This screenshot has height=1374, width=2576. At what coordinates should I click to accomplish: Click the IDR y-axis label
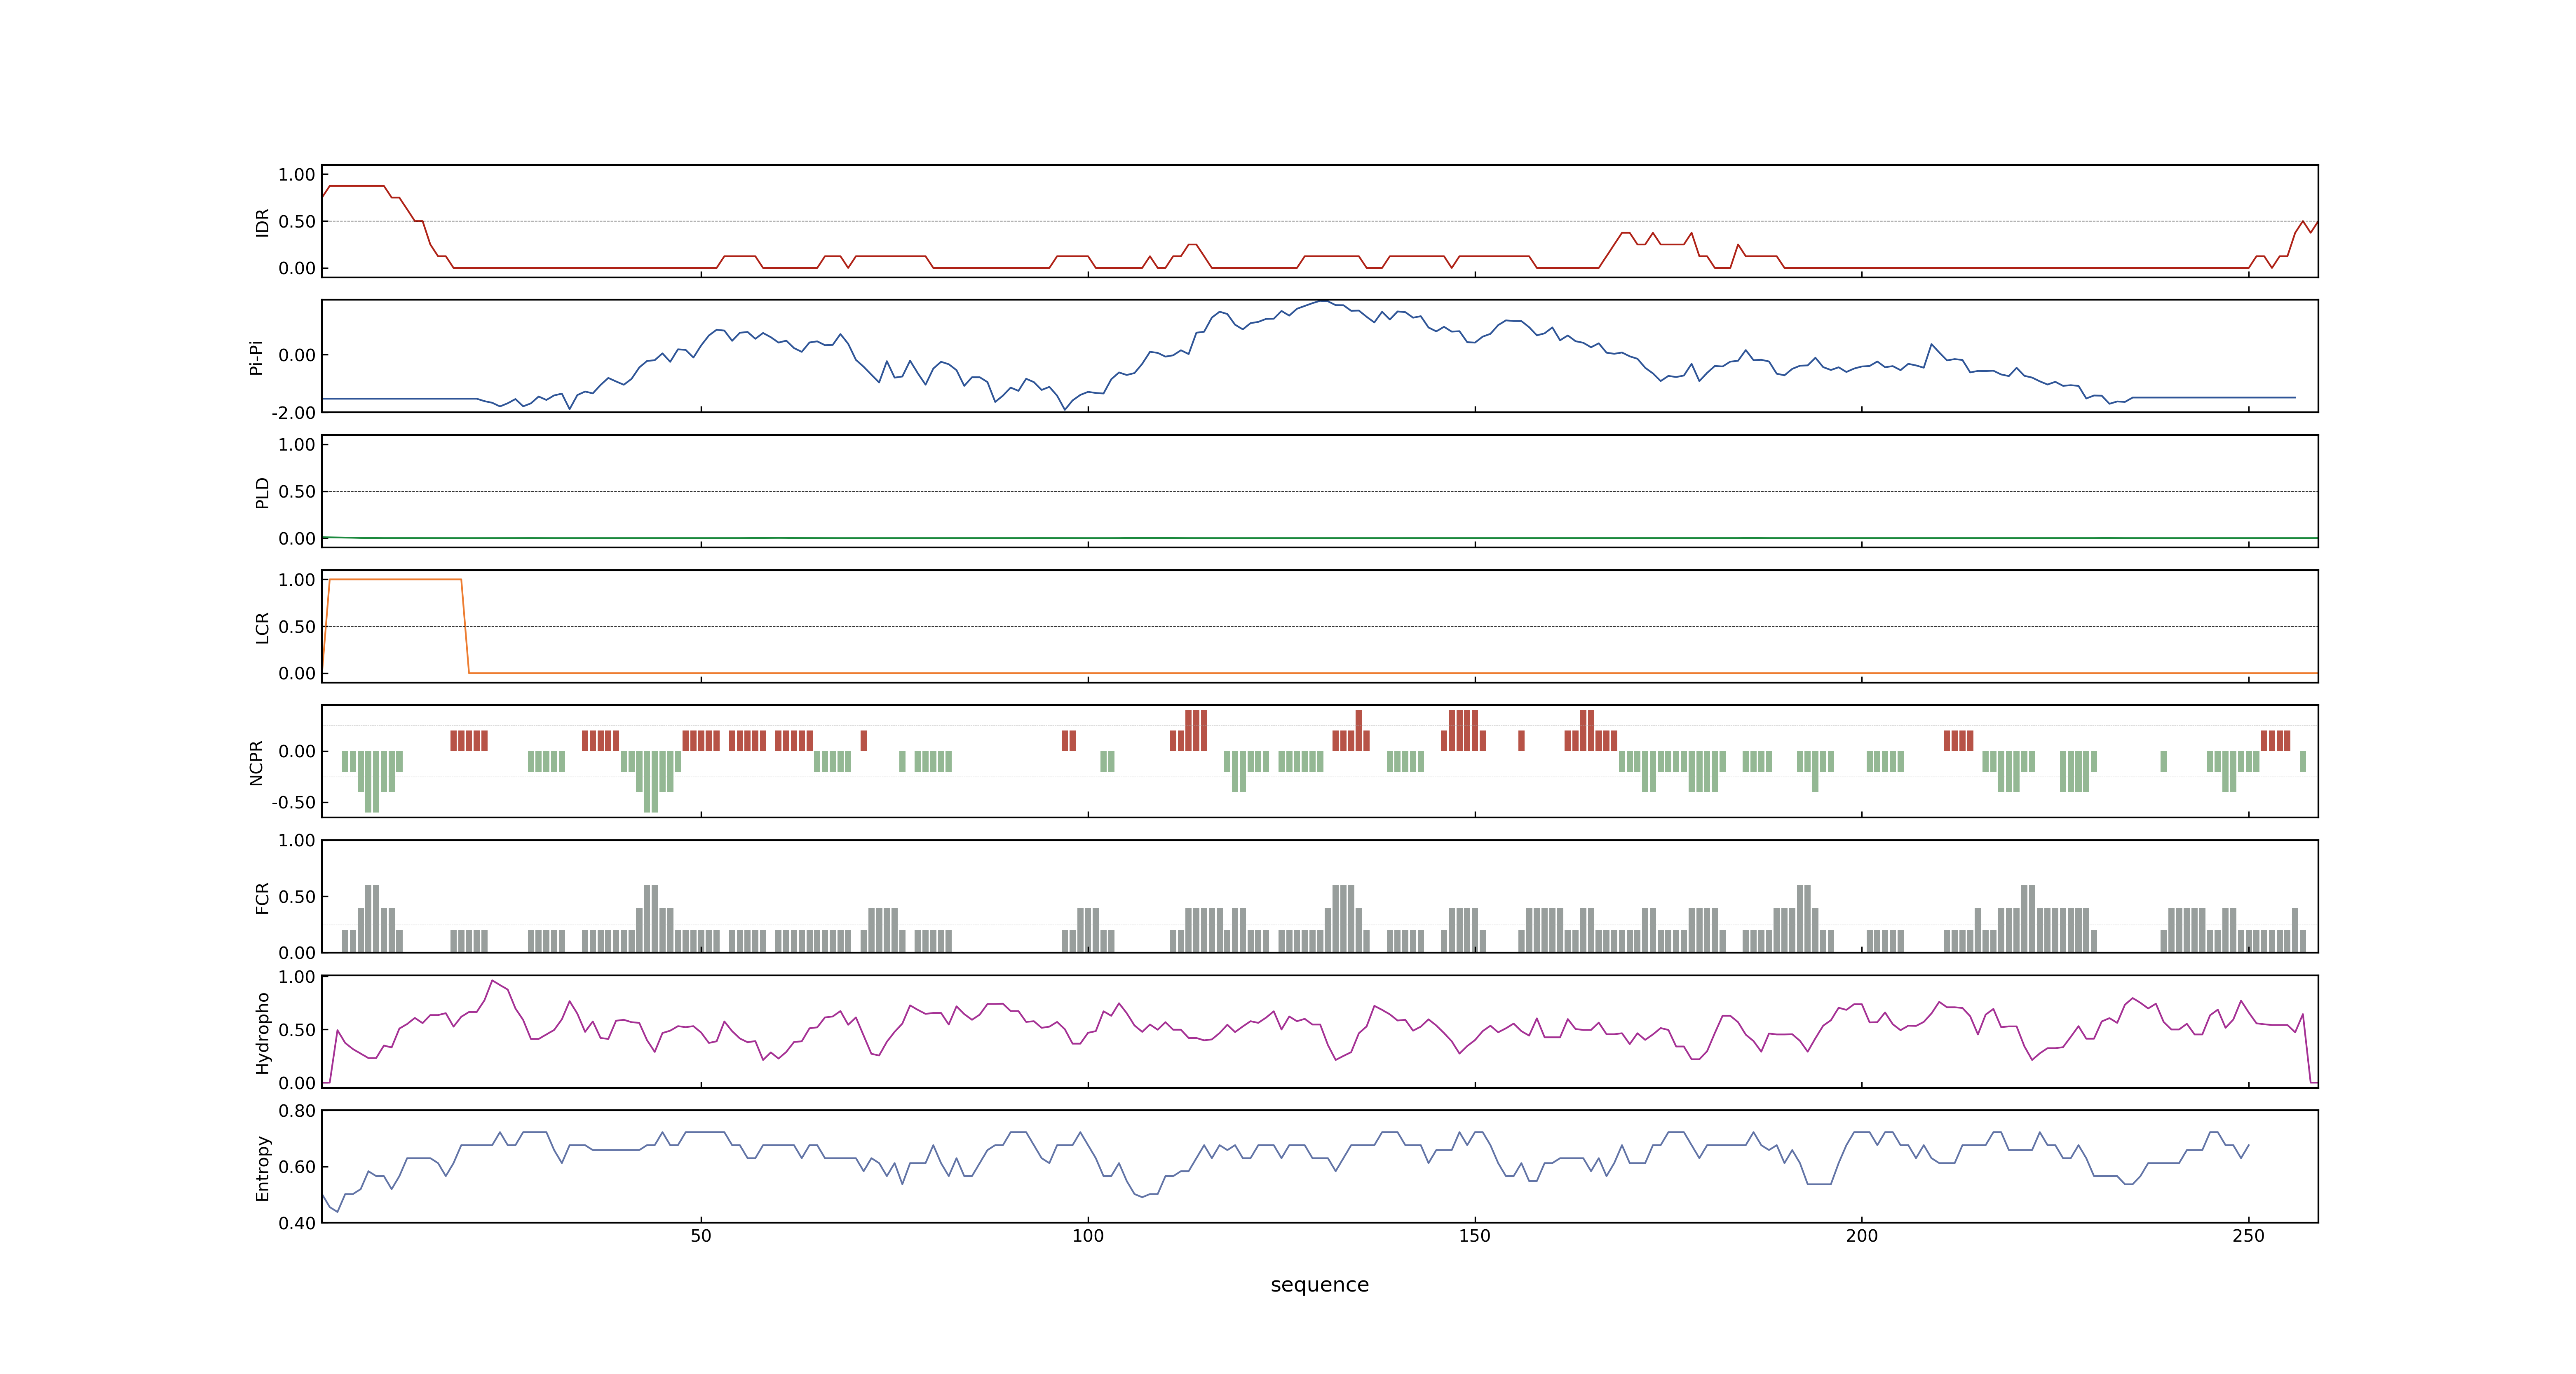(x=262, y=222)
